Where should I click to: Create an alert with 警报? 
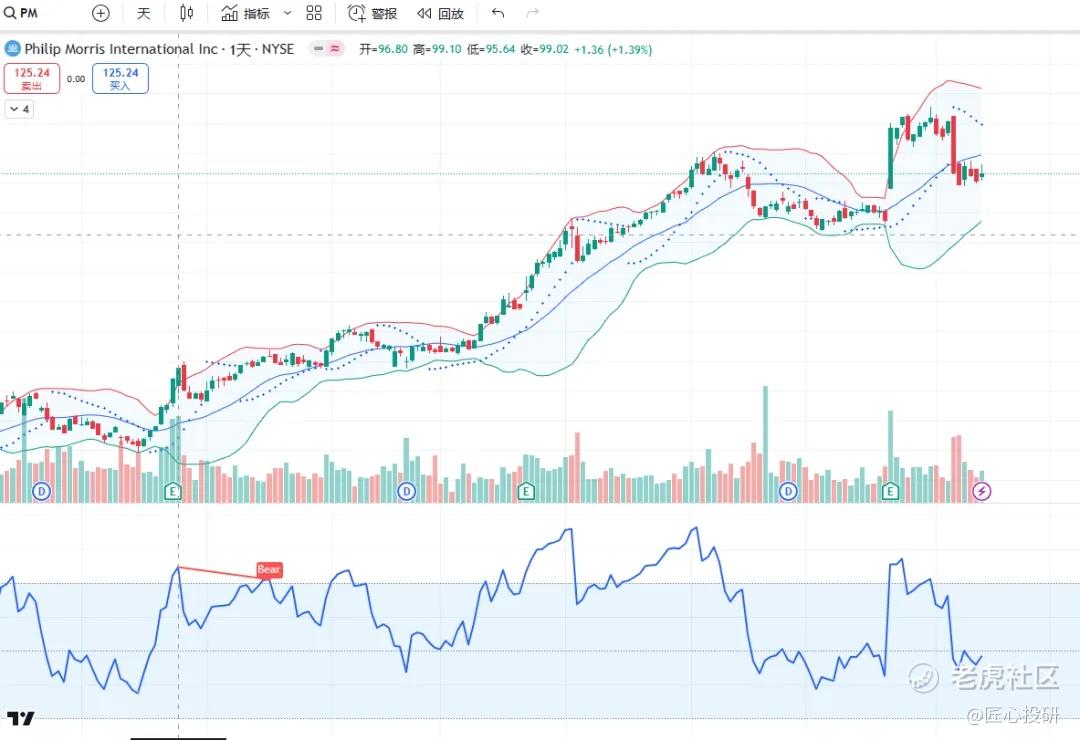point(373,13)
